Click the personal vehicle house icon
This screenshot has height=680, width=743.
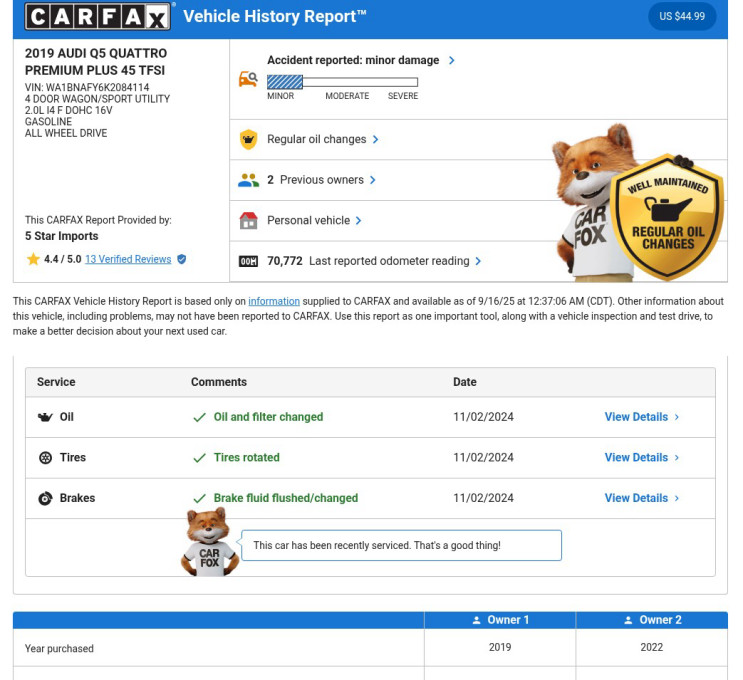coord(248,221)
